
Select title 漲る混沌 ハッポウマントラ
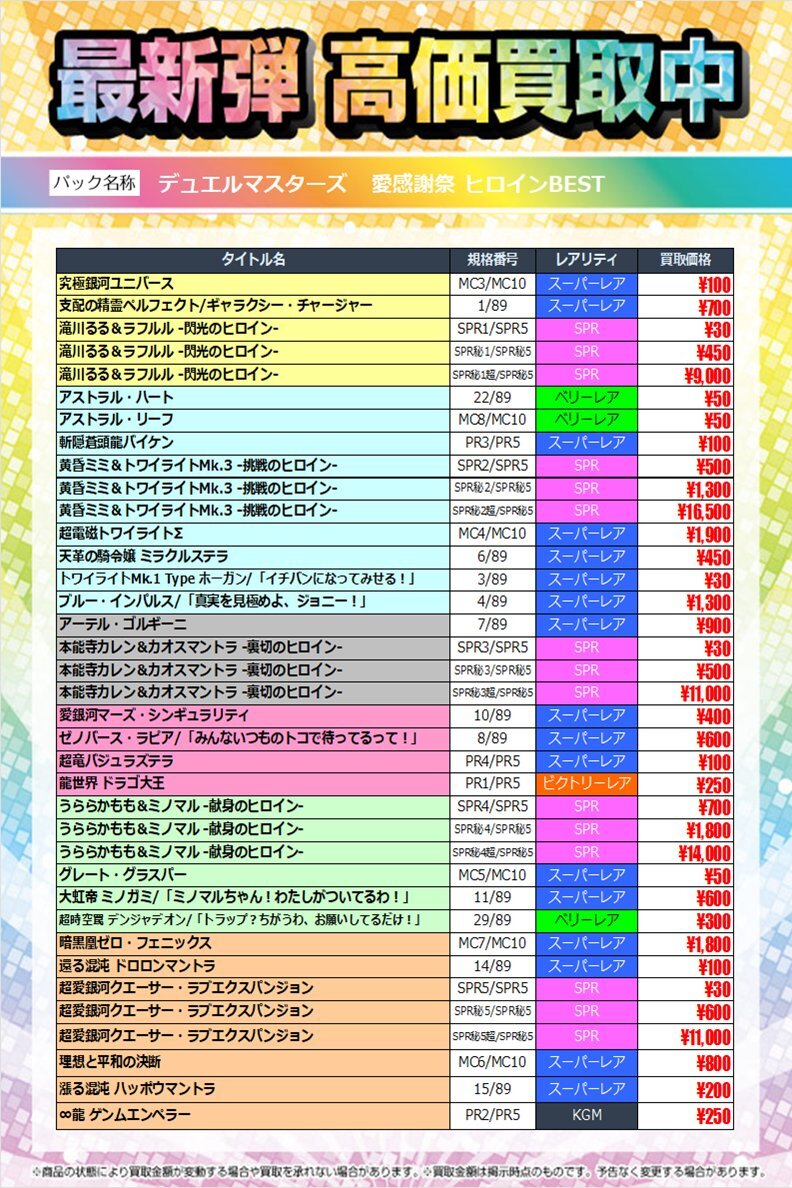tap(138, 1089)
